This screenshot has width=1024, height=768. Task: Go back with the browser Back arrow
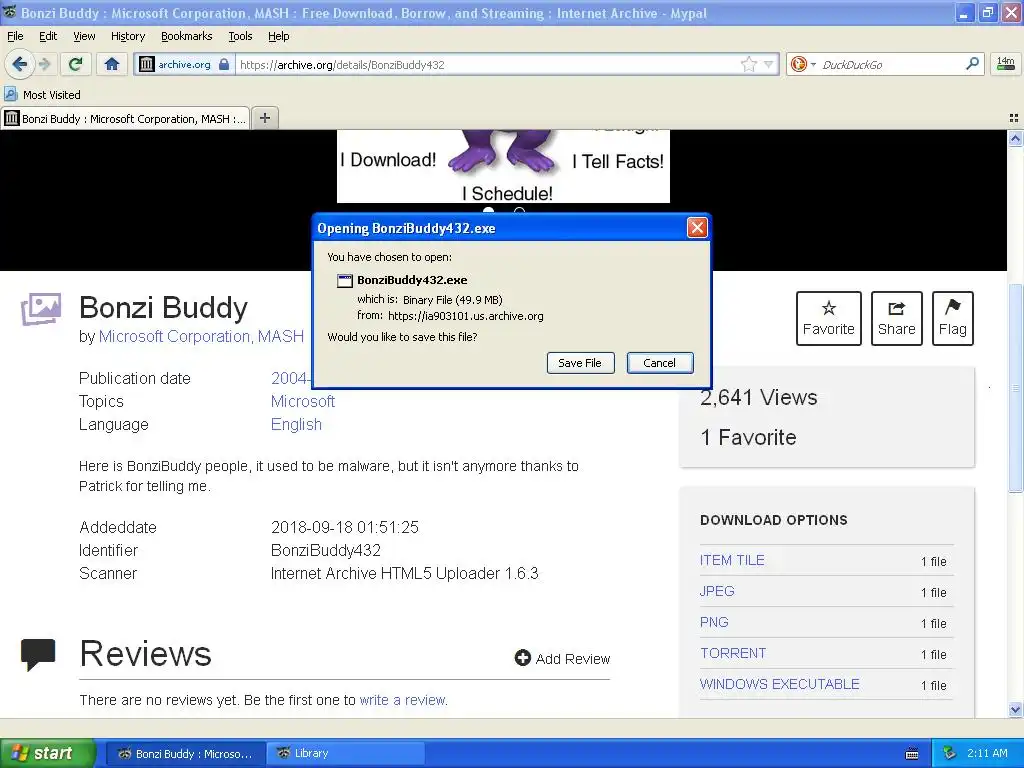click(x=19, y=64)
